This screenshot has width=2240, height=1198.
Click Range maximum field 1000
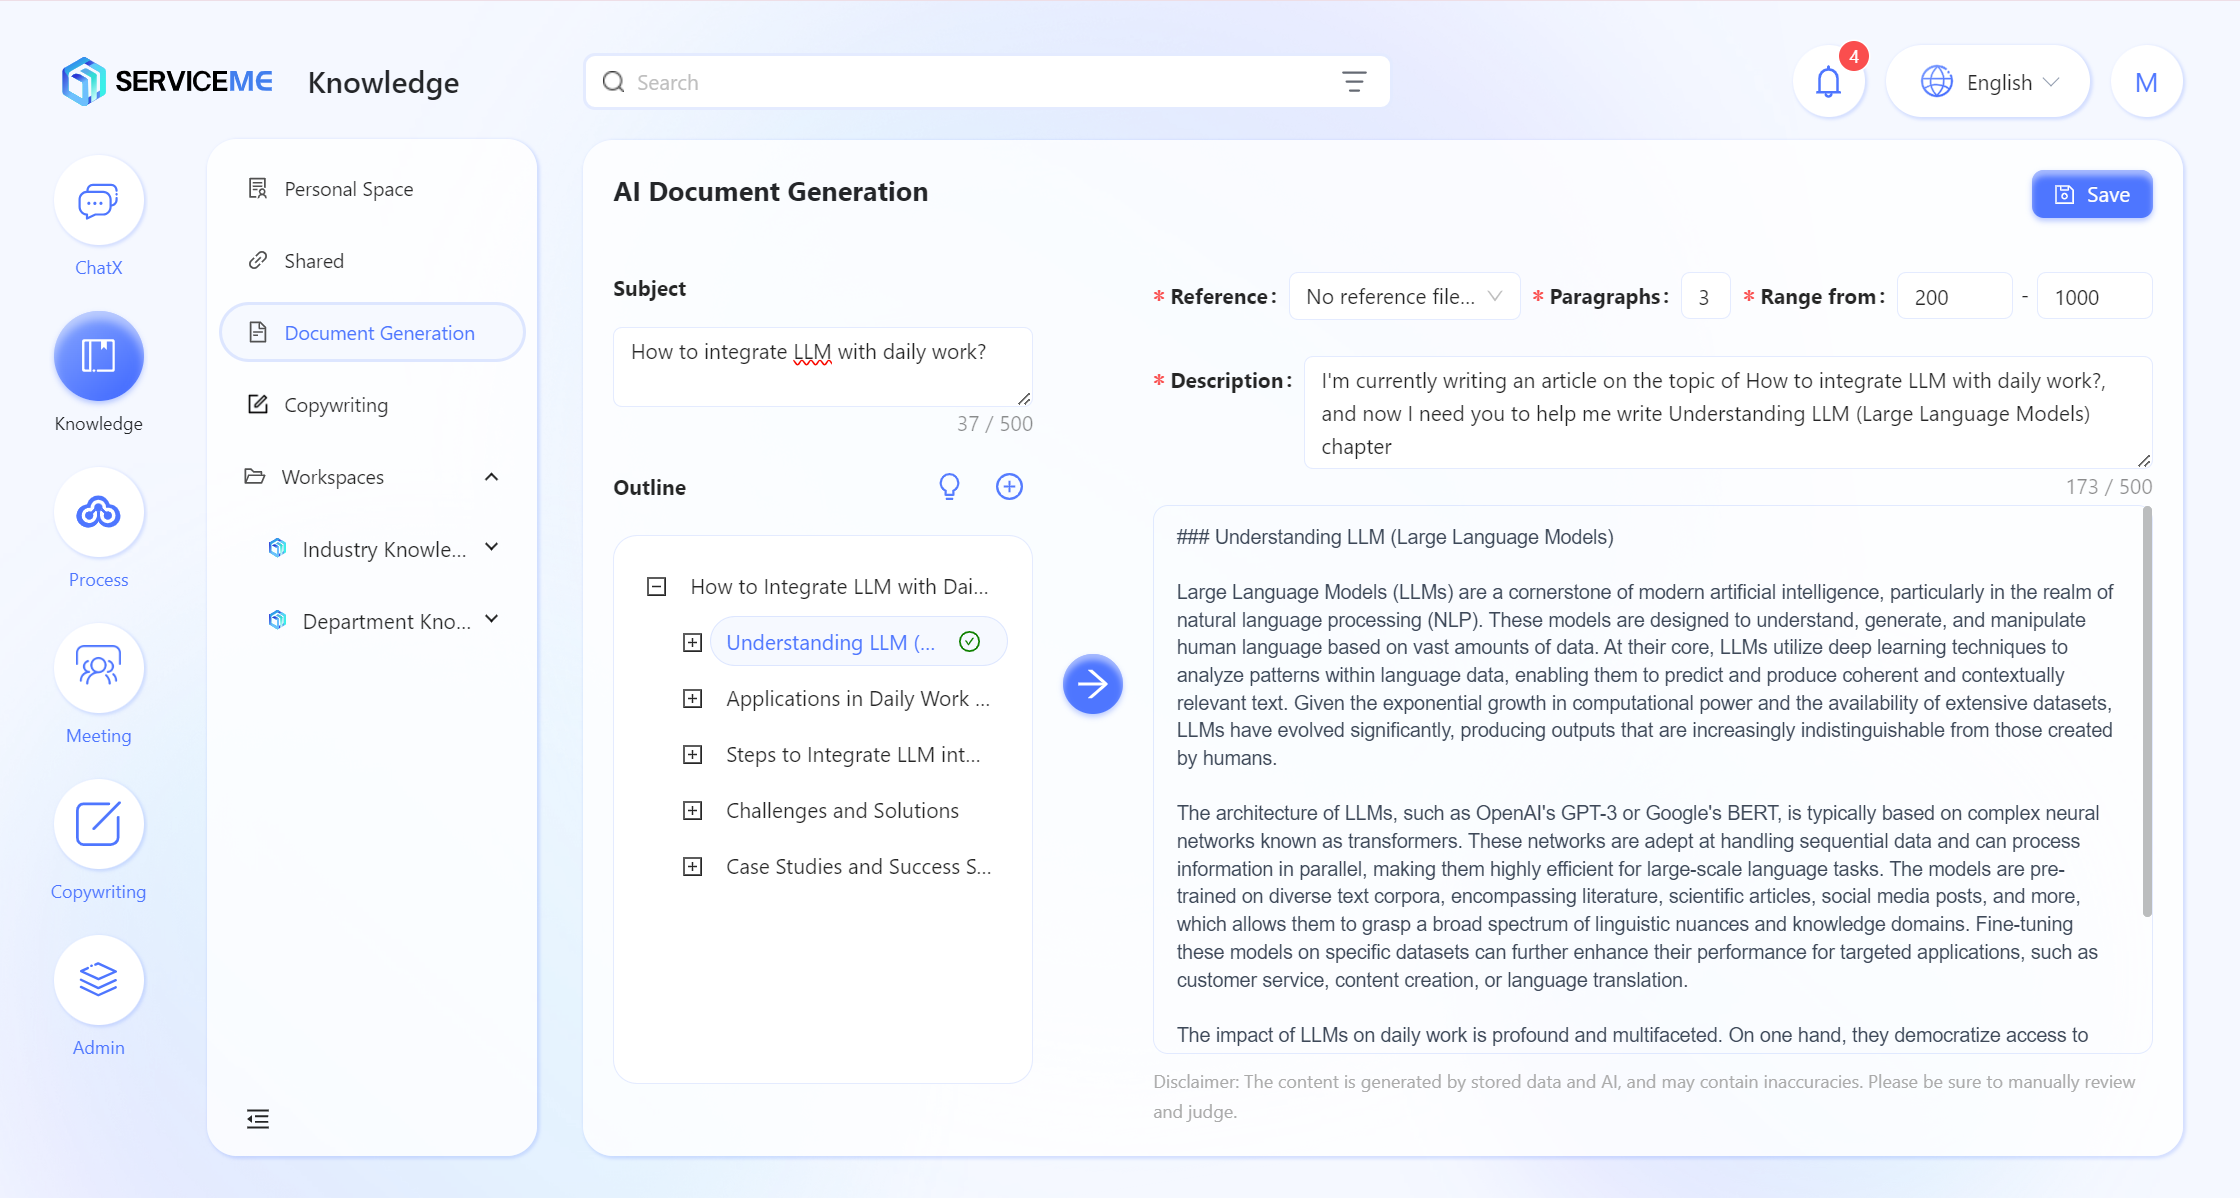(2094, 297)
